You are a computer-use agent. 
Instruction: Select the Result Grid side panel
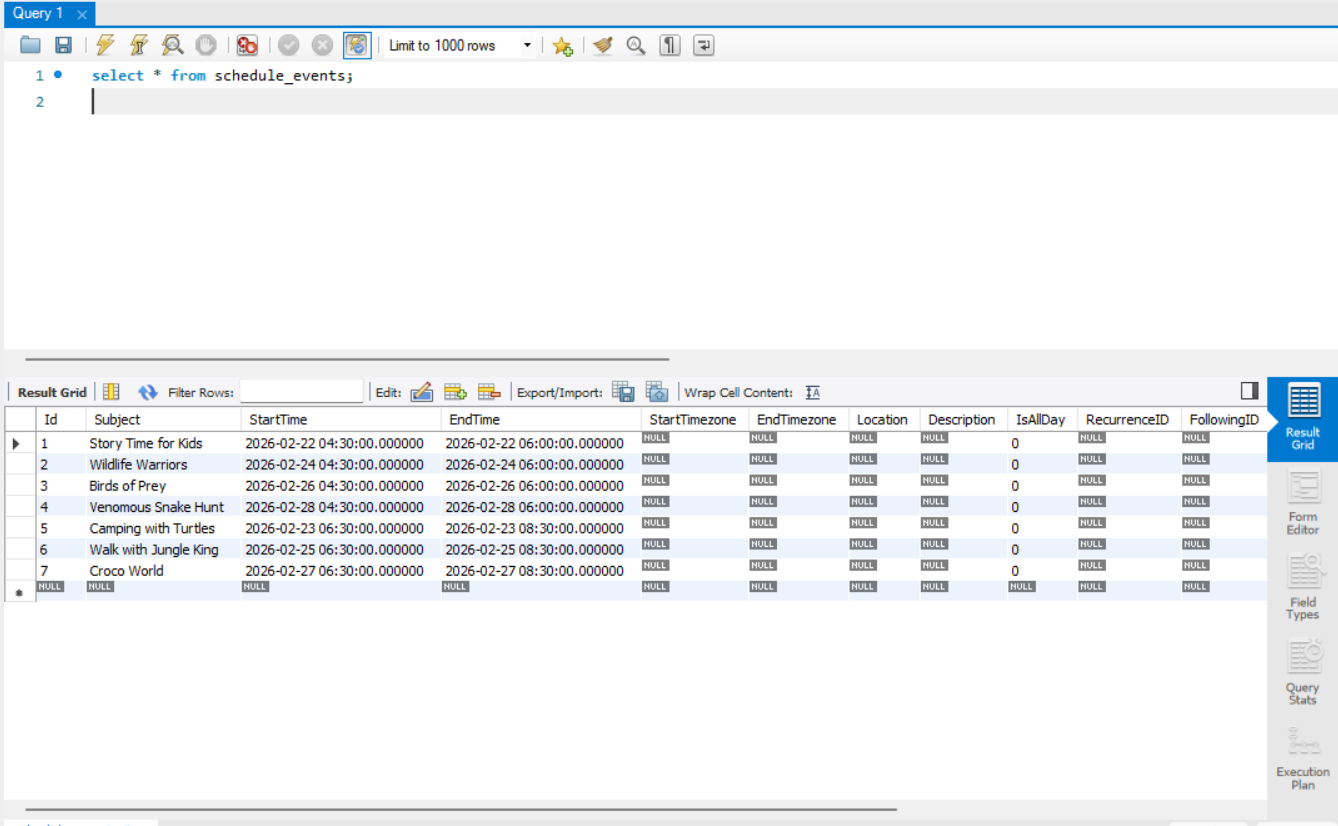1302,418
